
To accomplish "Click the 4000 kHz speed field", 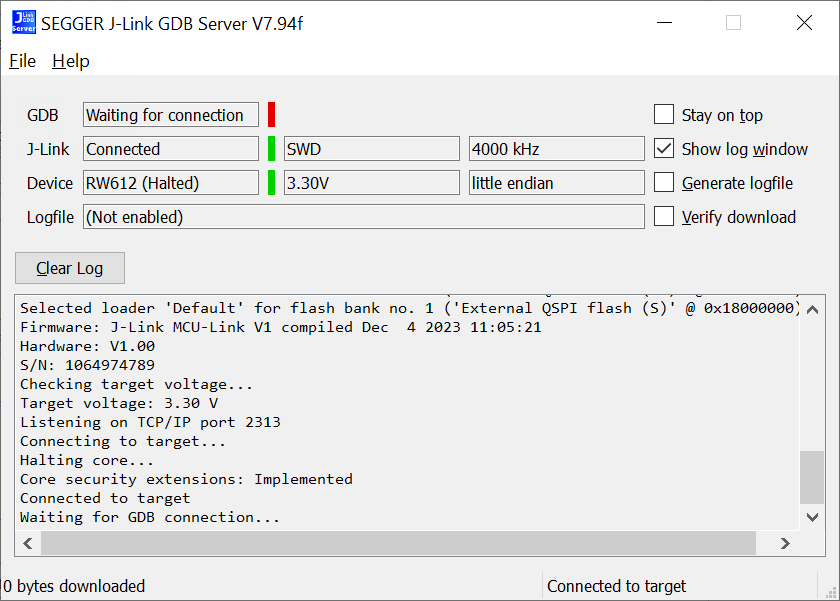I will (x=556, y=149).
